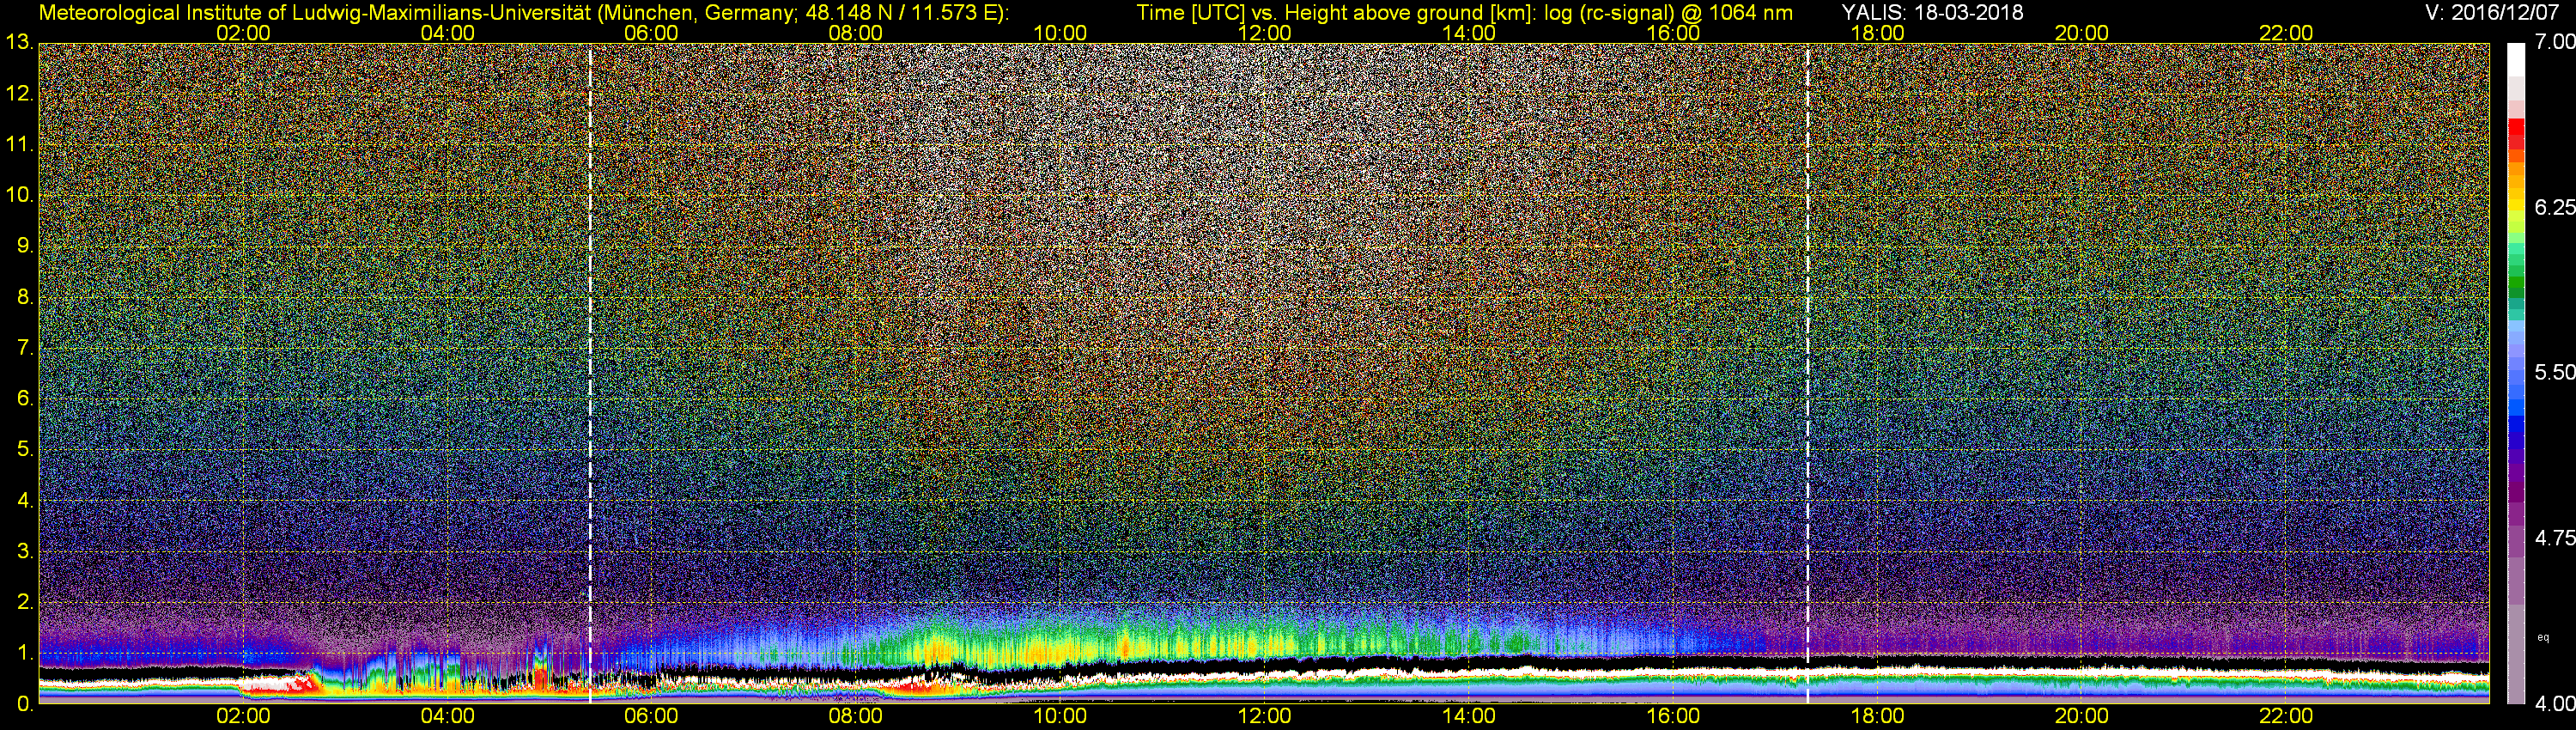Click the dashed white vertical line before 06:00

(x=590, y=373)
